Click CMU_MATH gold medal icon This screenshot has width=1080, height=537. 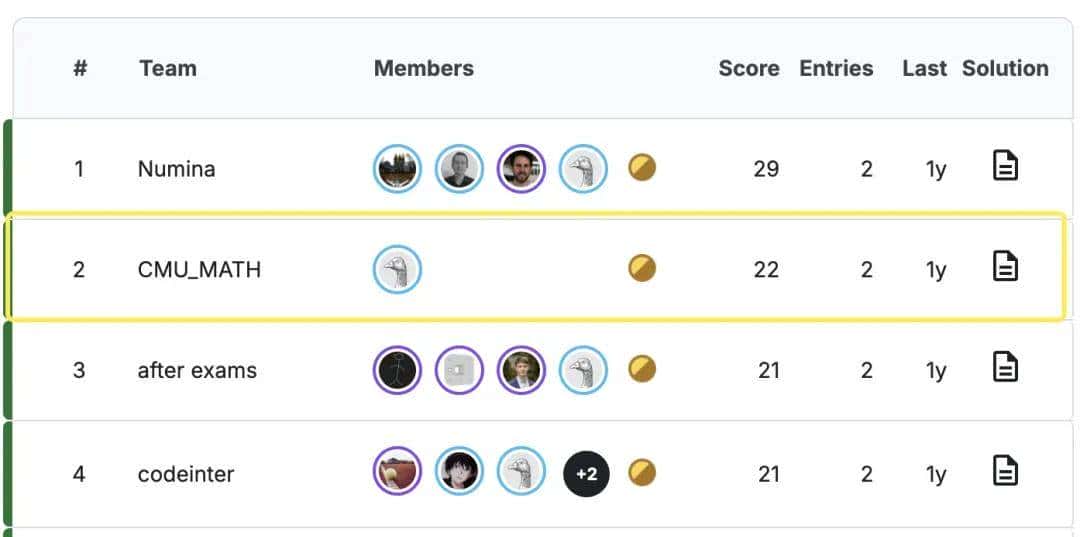642,268
